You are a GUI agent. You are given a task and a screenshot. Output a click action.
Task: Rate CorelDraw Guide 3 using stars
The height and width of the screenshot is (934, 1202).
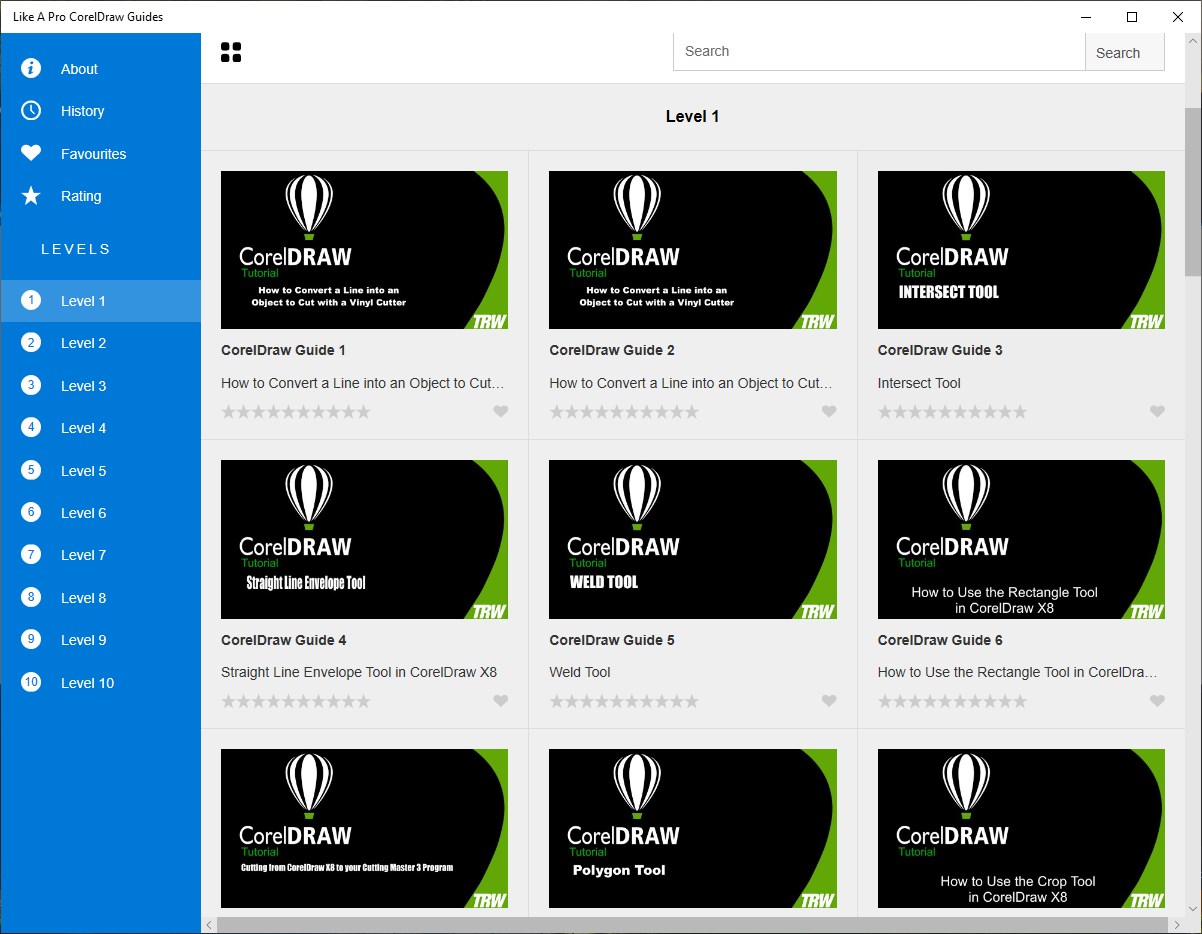(x=953, y=412)
